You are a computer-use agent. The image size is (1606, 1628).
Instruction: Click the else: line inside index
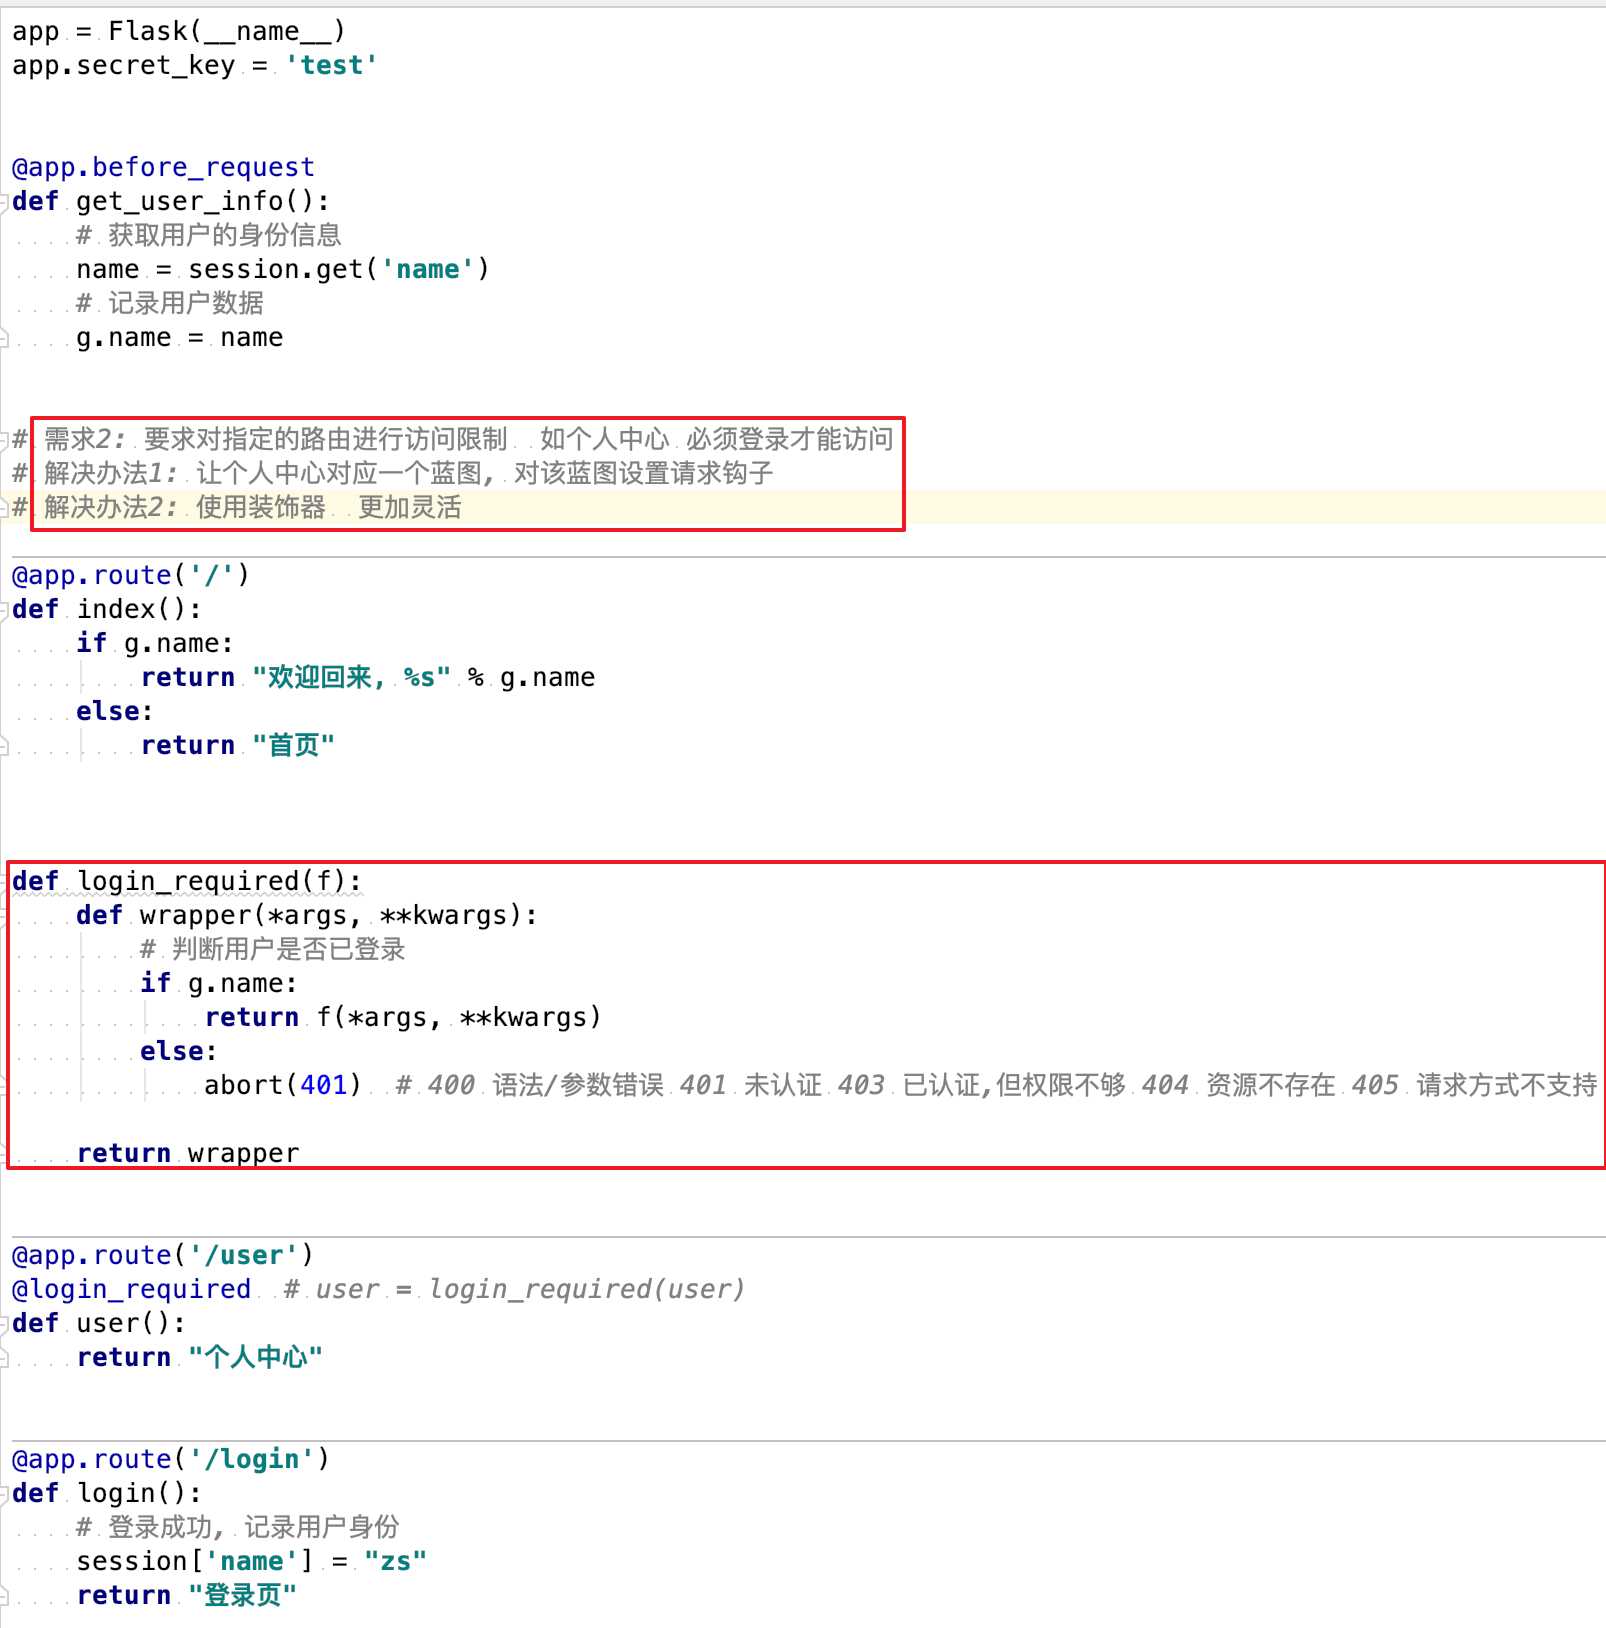(115, 711)
